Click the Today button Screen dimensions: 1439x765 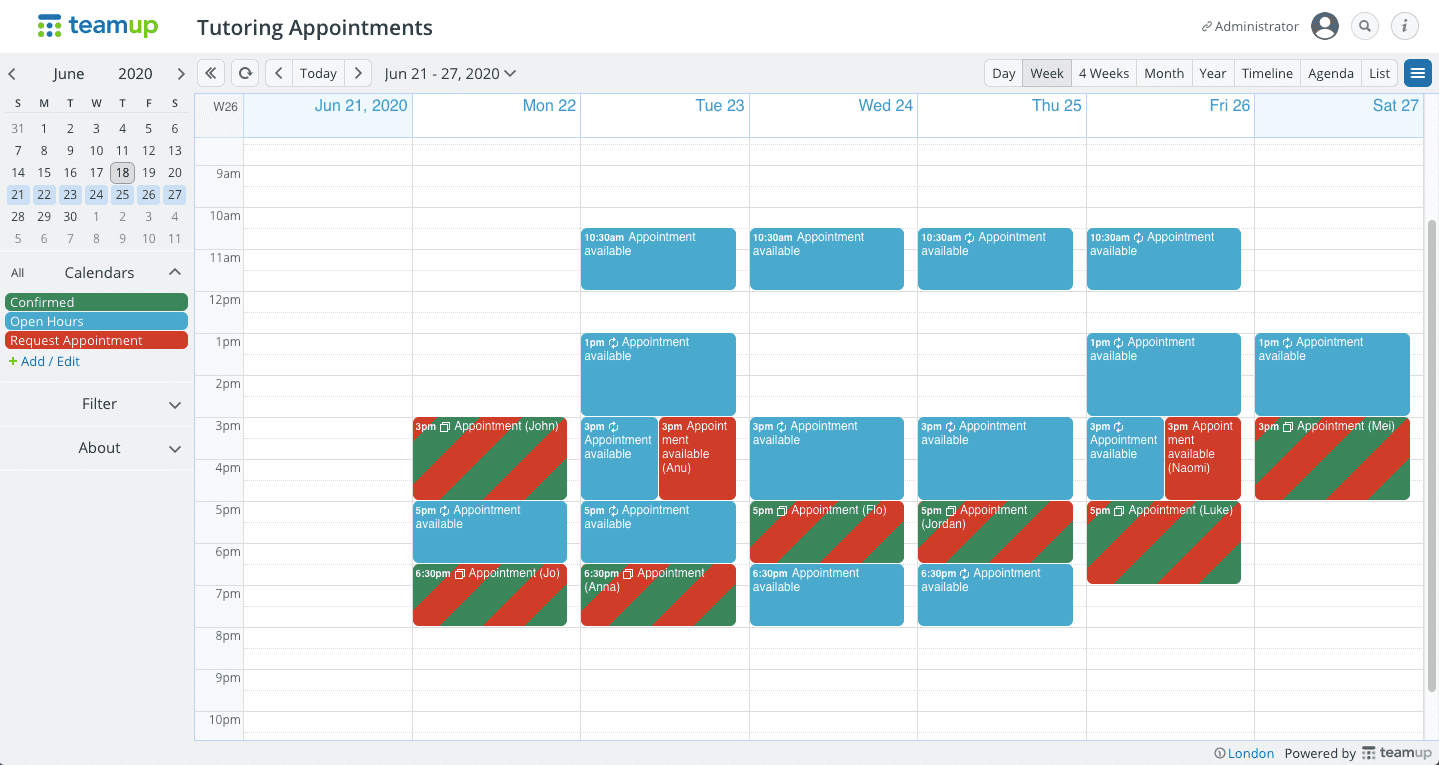[318, 73]
